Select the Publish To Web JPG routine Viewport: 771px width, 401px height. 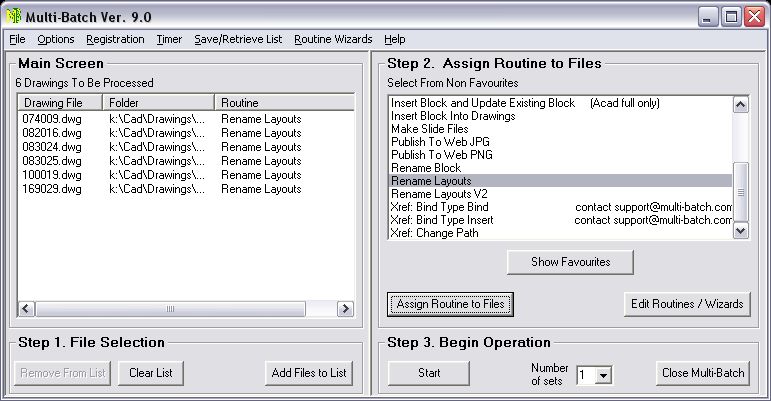tap(560, 142)
